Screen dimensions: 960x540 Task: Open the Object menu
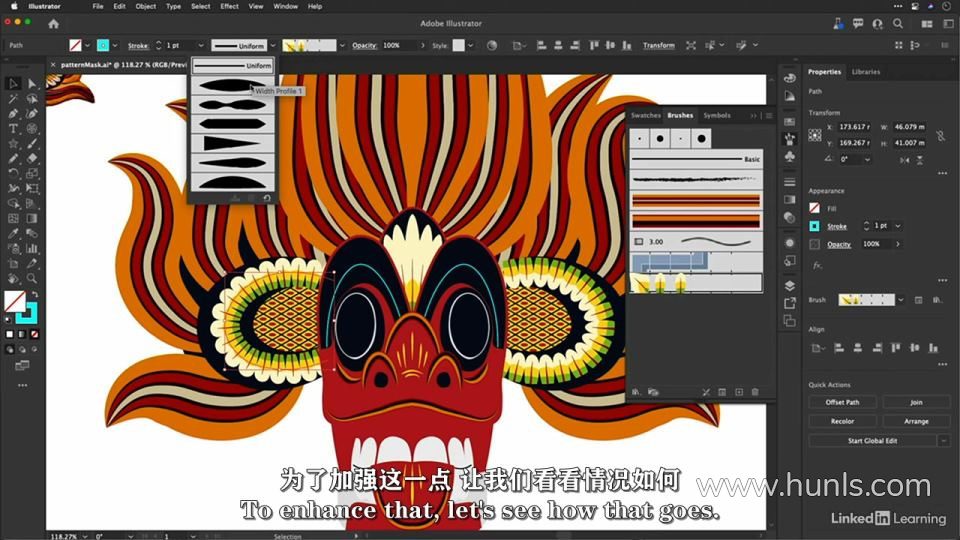(146, 6)
